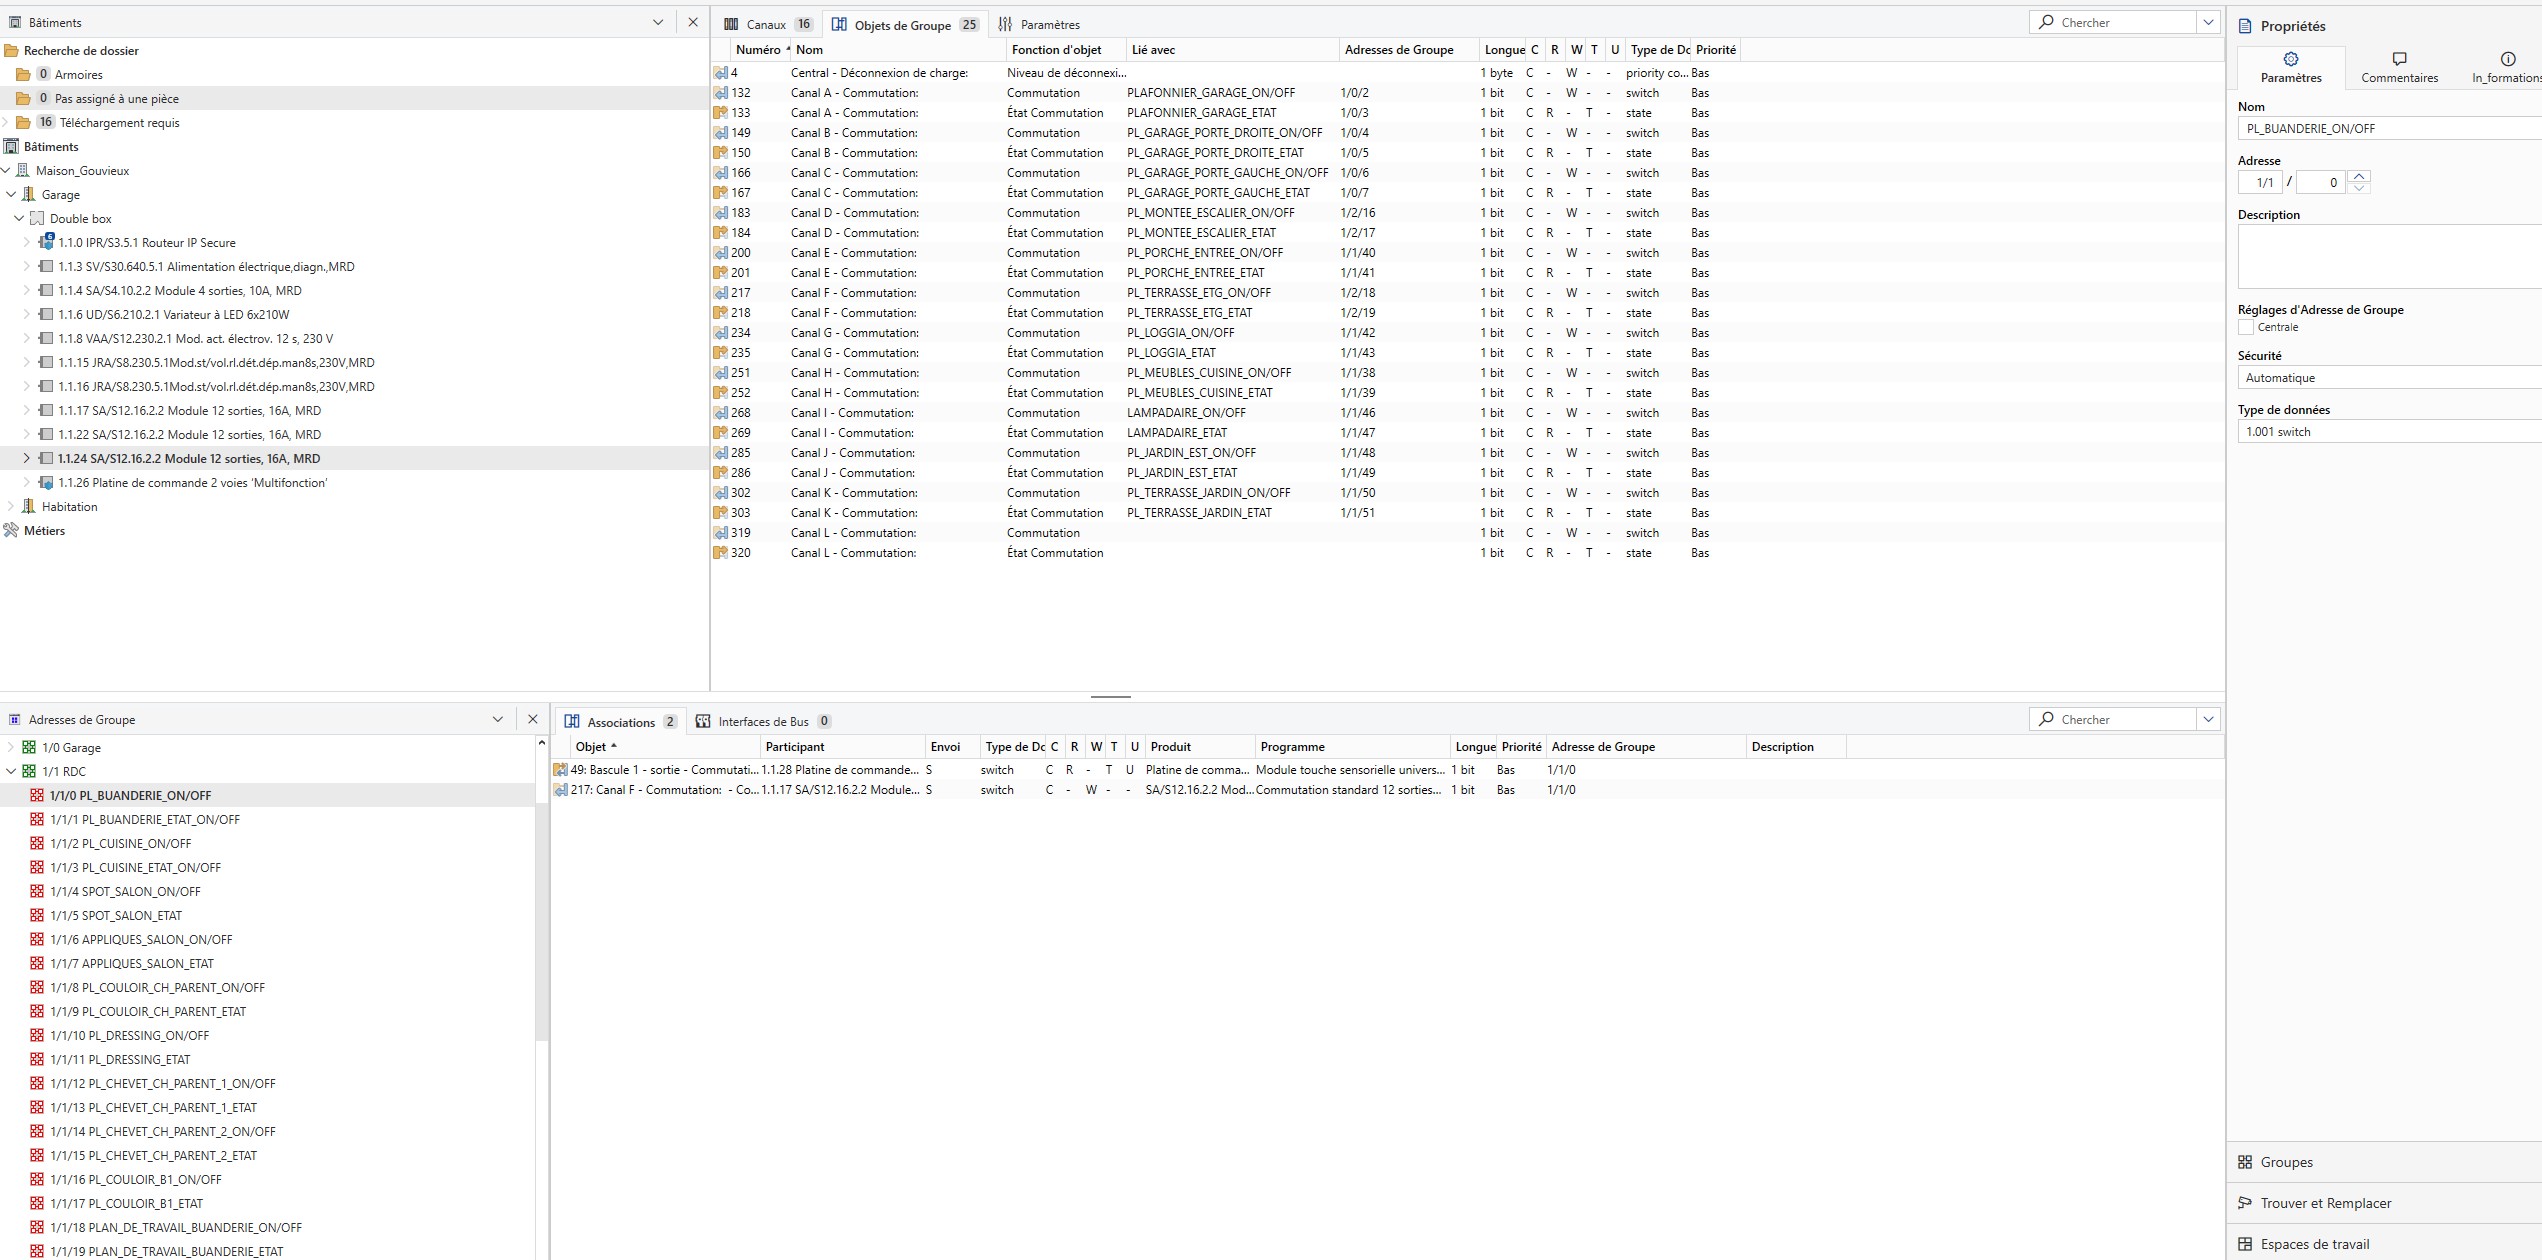The height and width of the screenshot is (1260, 2542).
Task: Switch to the Canaux tab
Action: point(766,24)
